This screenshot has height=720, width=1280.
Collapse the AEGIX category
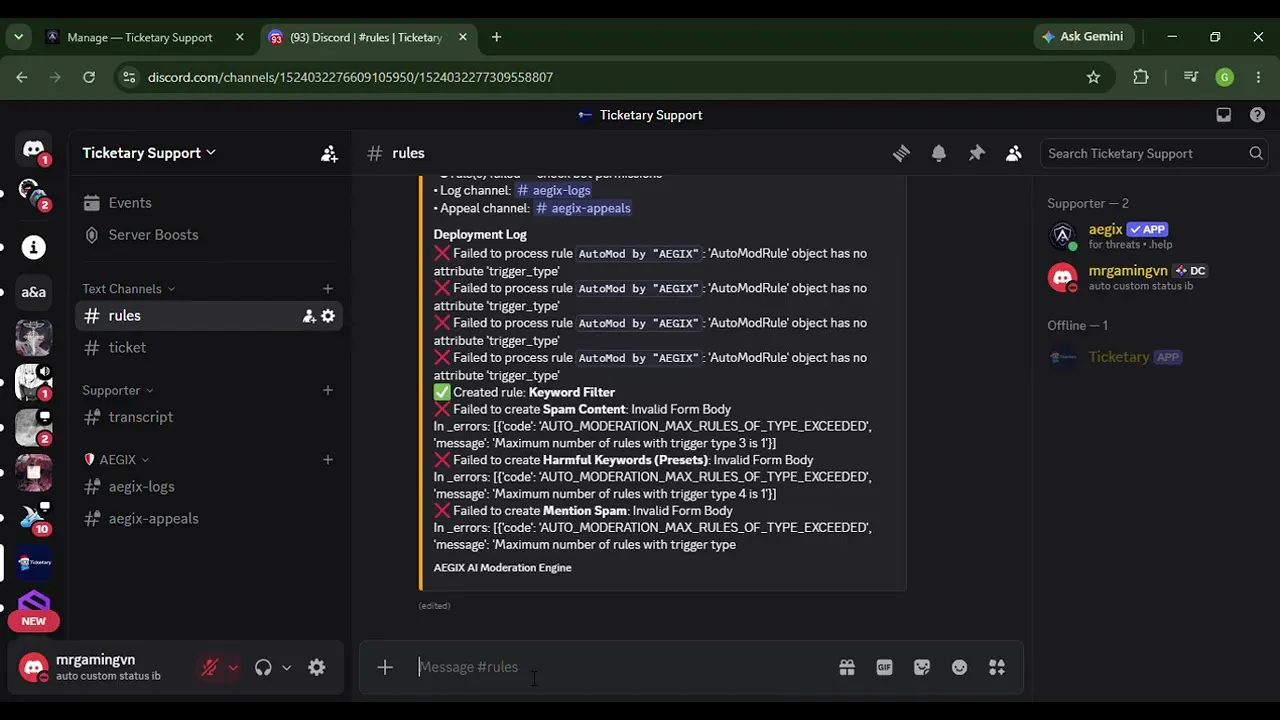point(116,460)
